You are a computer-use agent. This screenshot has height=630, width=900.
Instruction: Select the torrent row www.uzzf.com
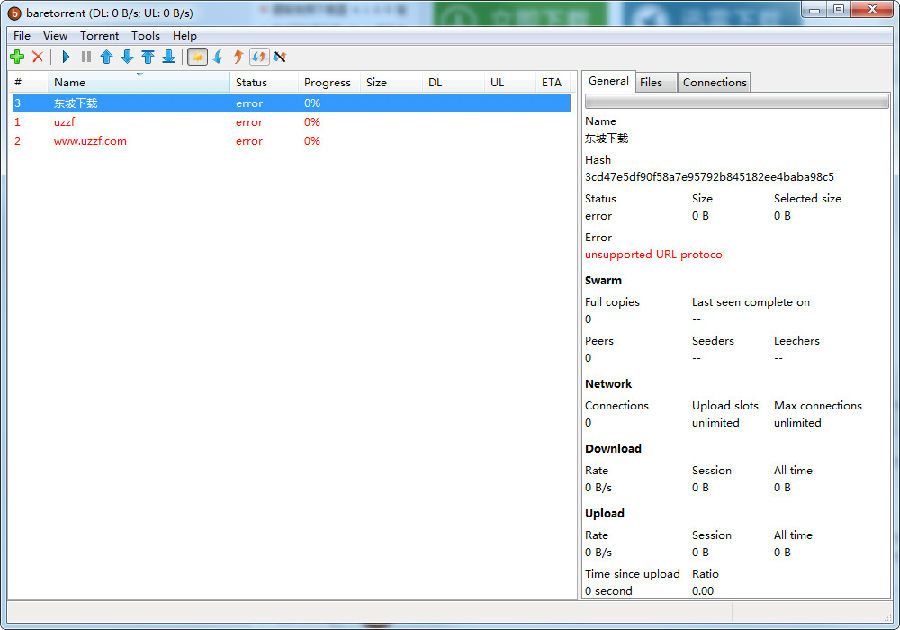(x=292, y=141)
